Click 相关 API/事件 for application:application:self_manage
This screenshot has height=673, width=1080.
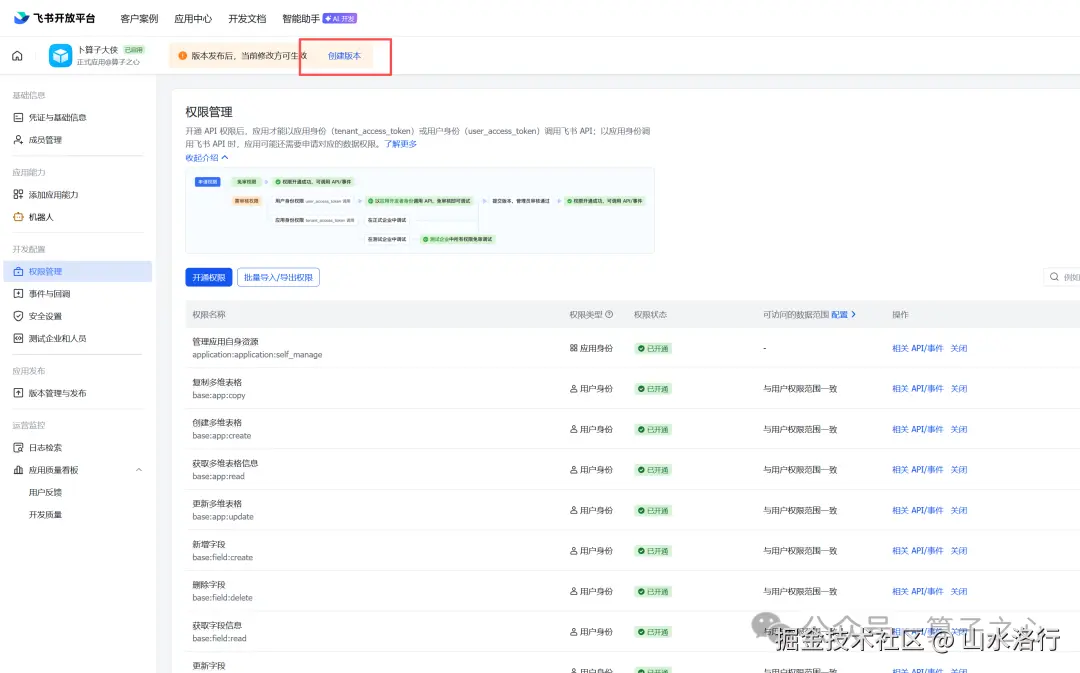pos(917,349)
